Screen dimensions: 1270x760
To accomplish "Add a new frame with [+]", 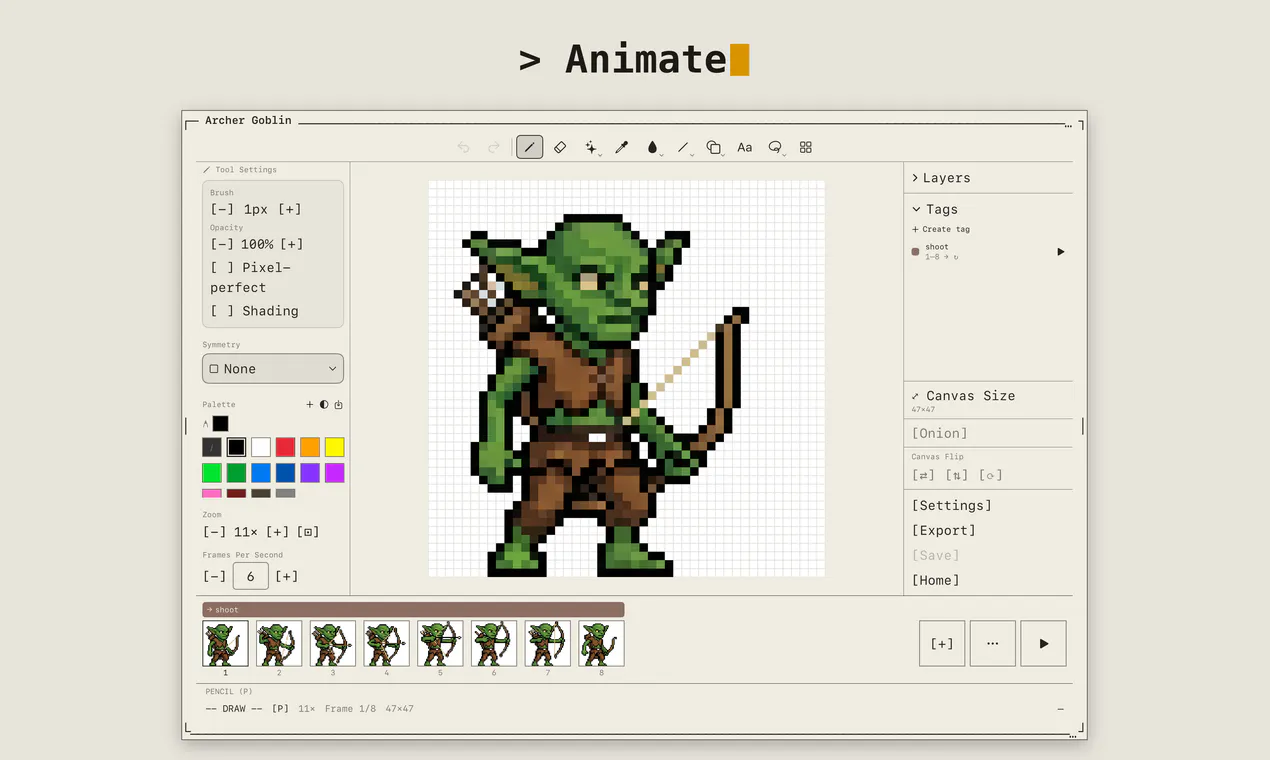I will point(942,643).
